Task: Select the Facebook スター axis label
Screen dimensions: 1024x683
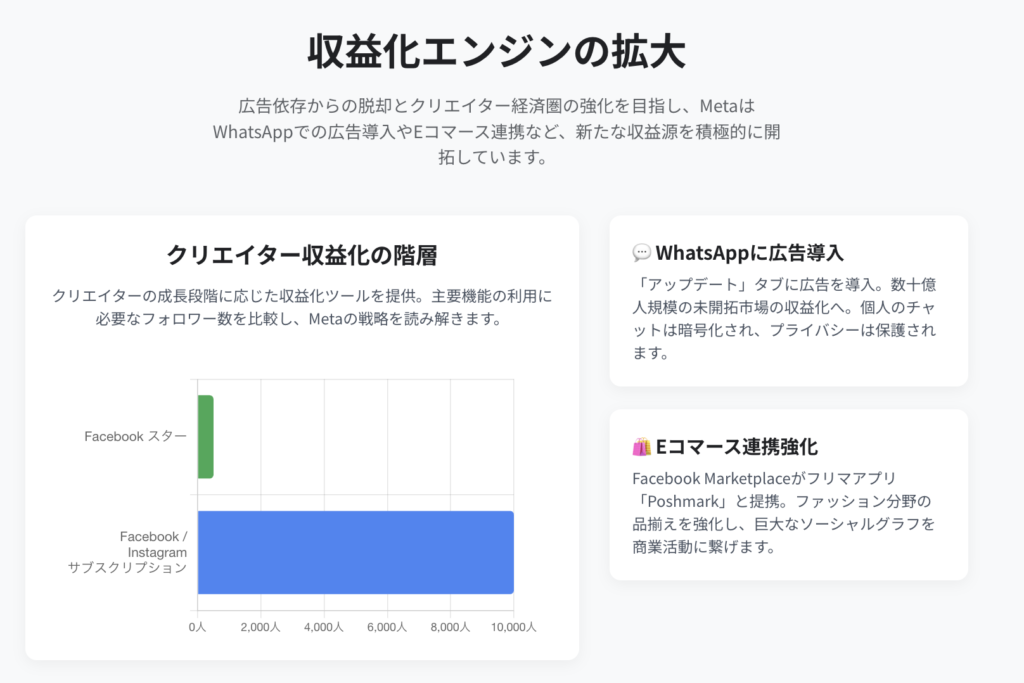Action: pos(136,436)
